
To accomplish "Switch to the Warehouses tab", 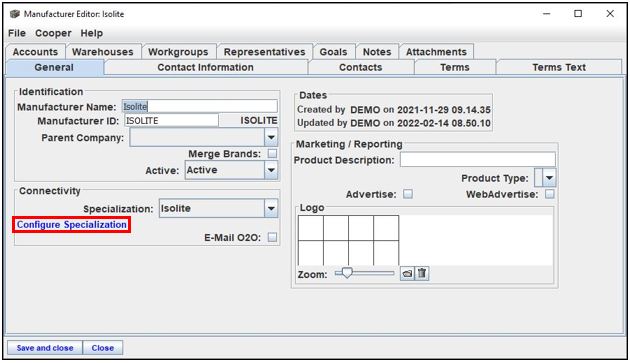I will [103, 52].
